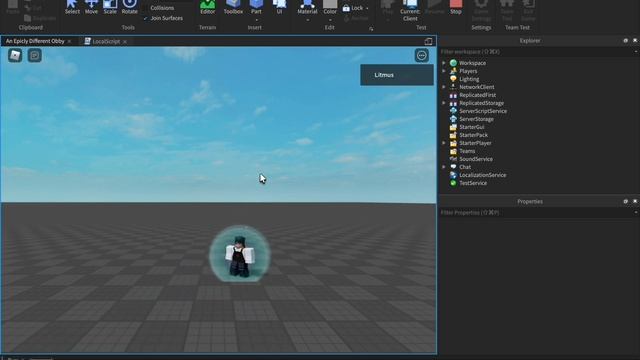Insert a new Part
Screen dimensions: 640x360
coord(256,7)
